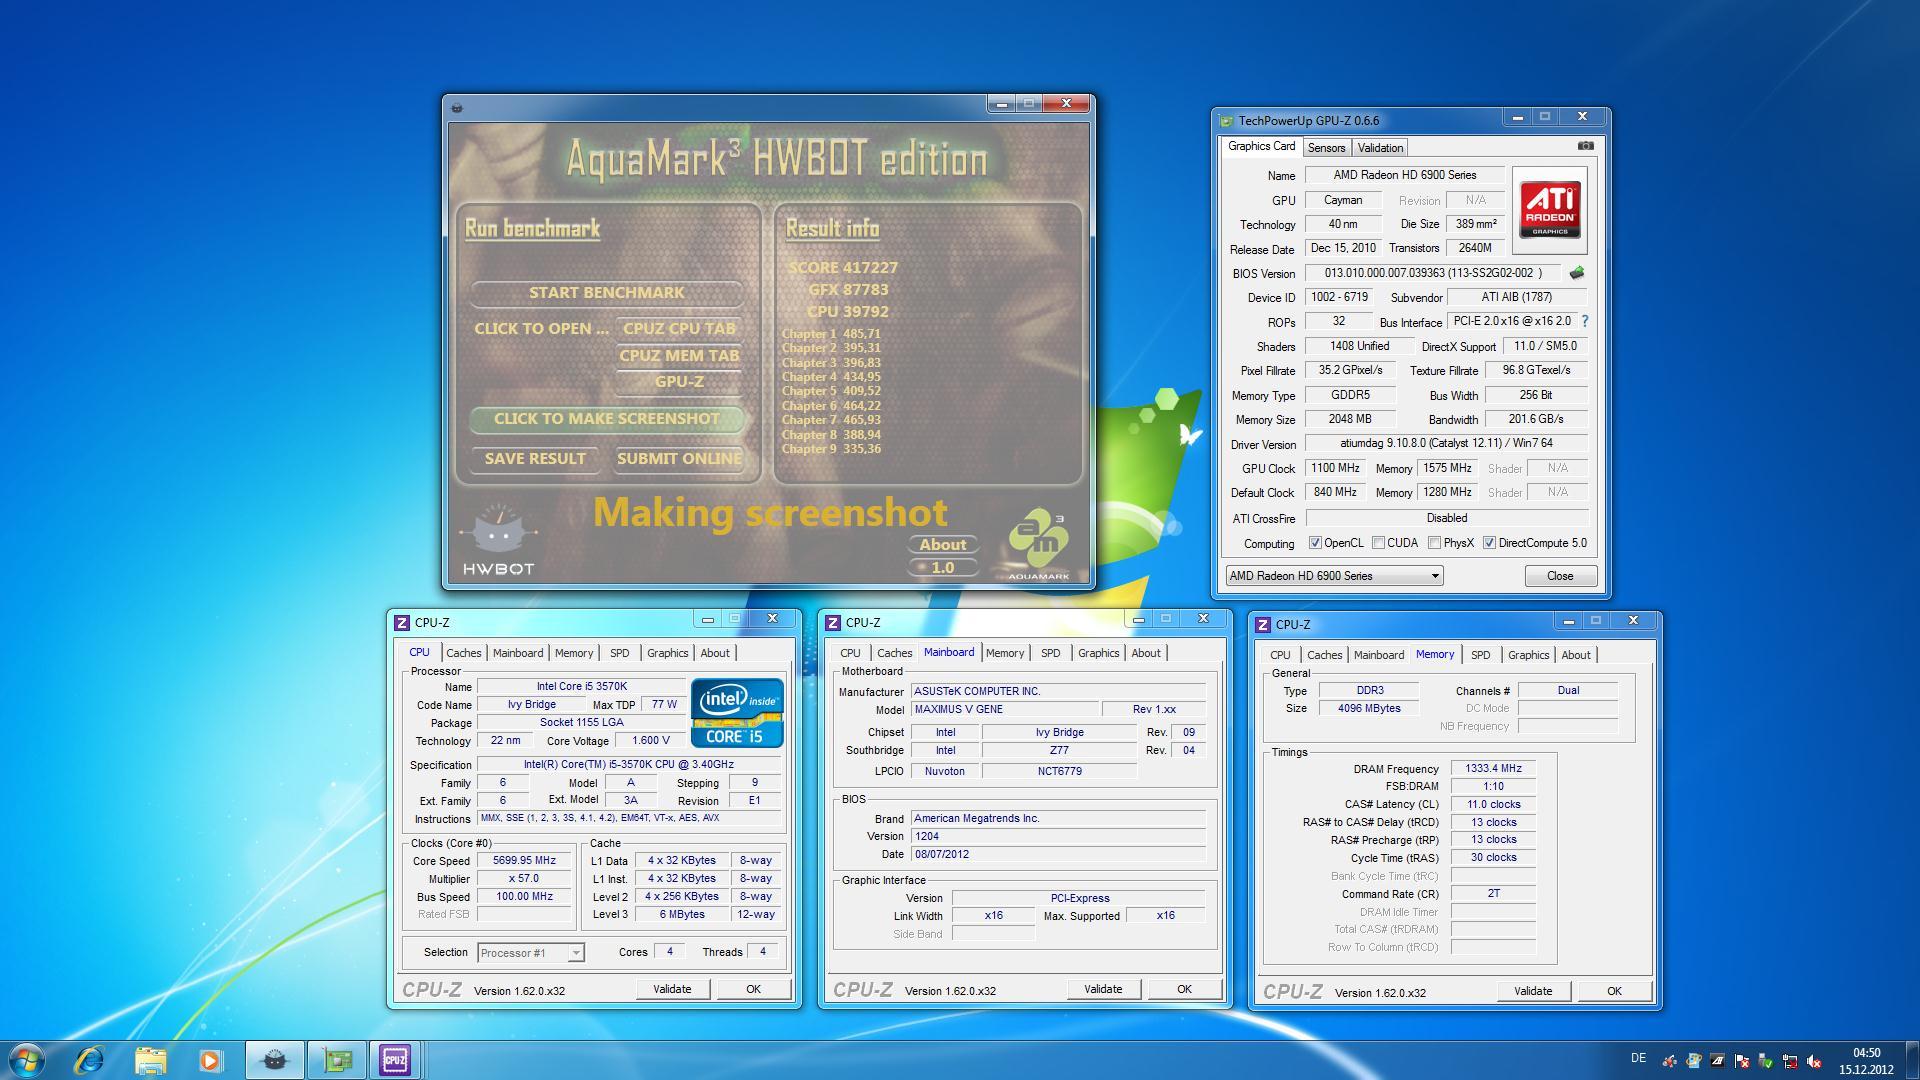Click START BENCHMARK in AquaMark
The width and height of the screenshot is (1920, 1080).
(607, 293)
